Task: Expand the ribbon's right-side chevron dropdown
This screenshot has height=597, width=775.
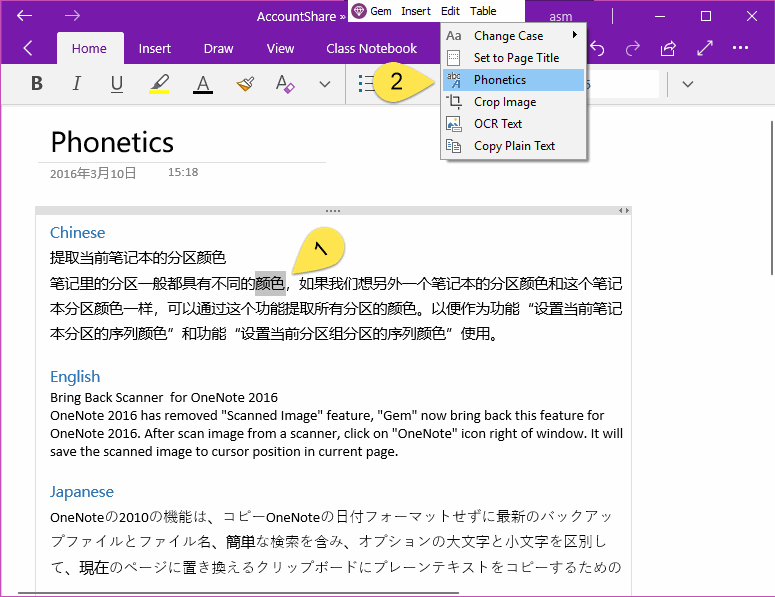Action: pos(688,84)
